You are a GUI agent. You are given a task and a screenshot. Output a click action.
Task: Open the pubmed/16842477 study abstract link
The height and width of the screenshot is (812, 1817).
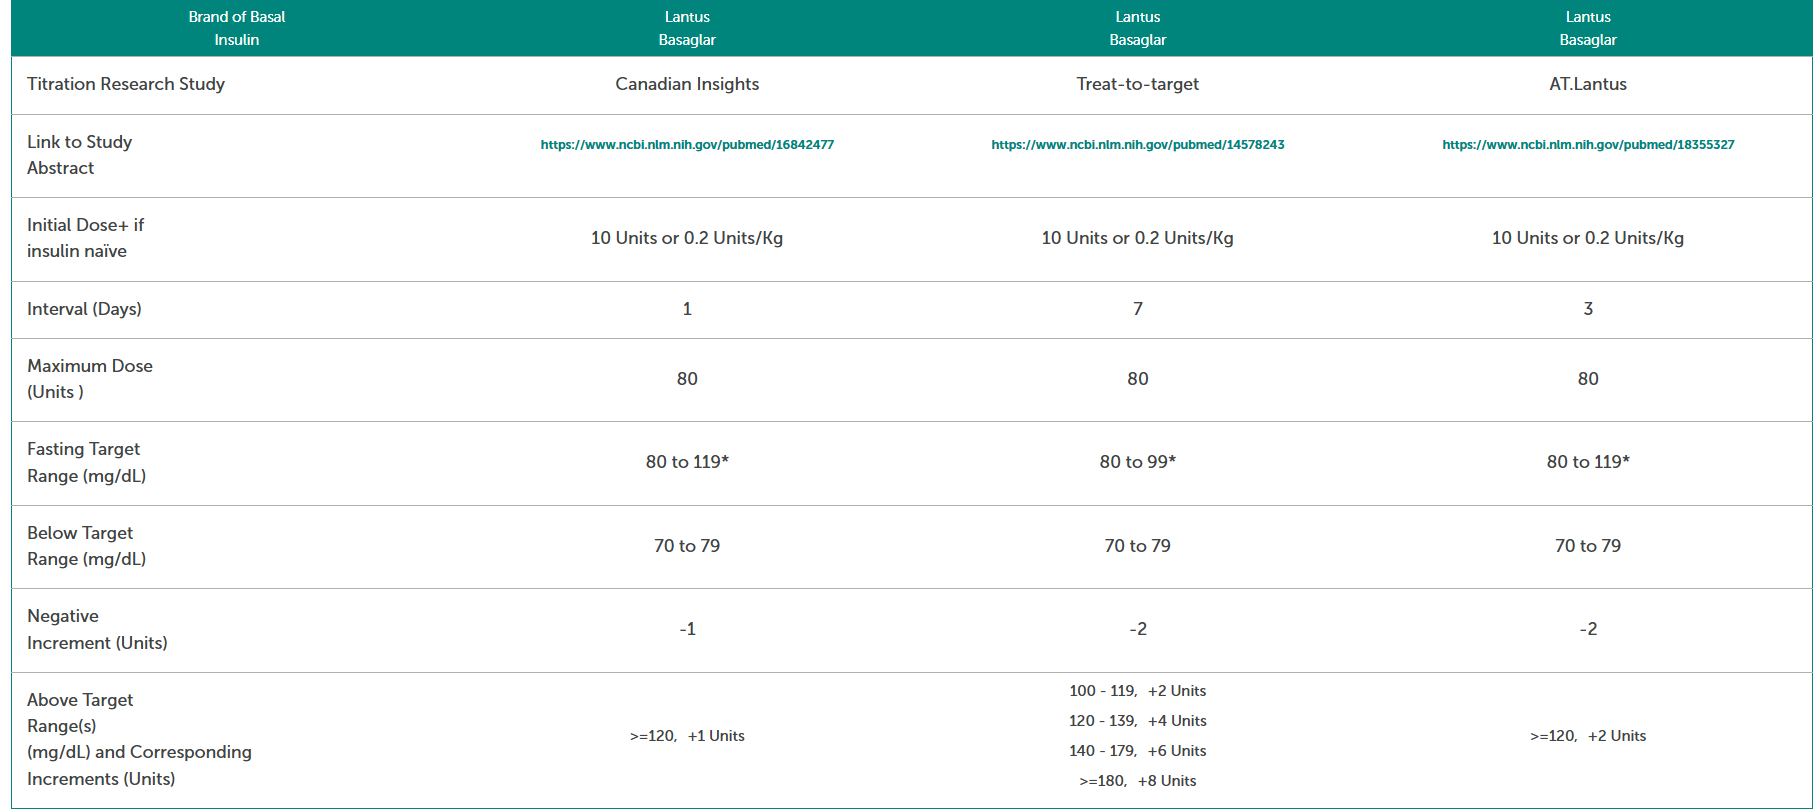point(687,145)
